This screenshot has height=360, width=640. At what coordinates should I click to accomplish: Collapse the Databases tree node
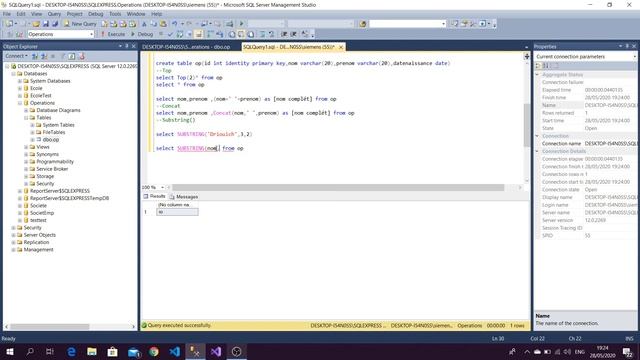pos(13,74)
